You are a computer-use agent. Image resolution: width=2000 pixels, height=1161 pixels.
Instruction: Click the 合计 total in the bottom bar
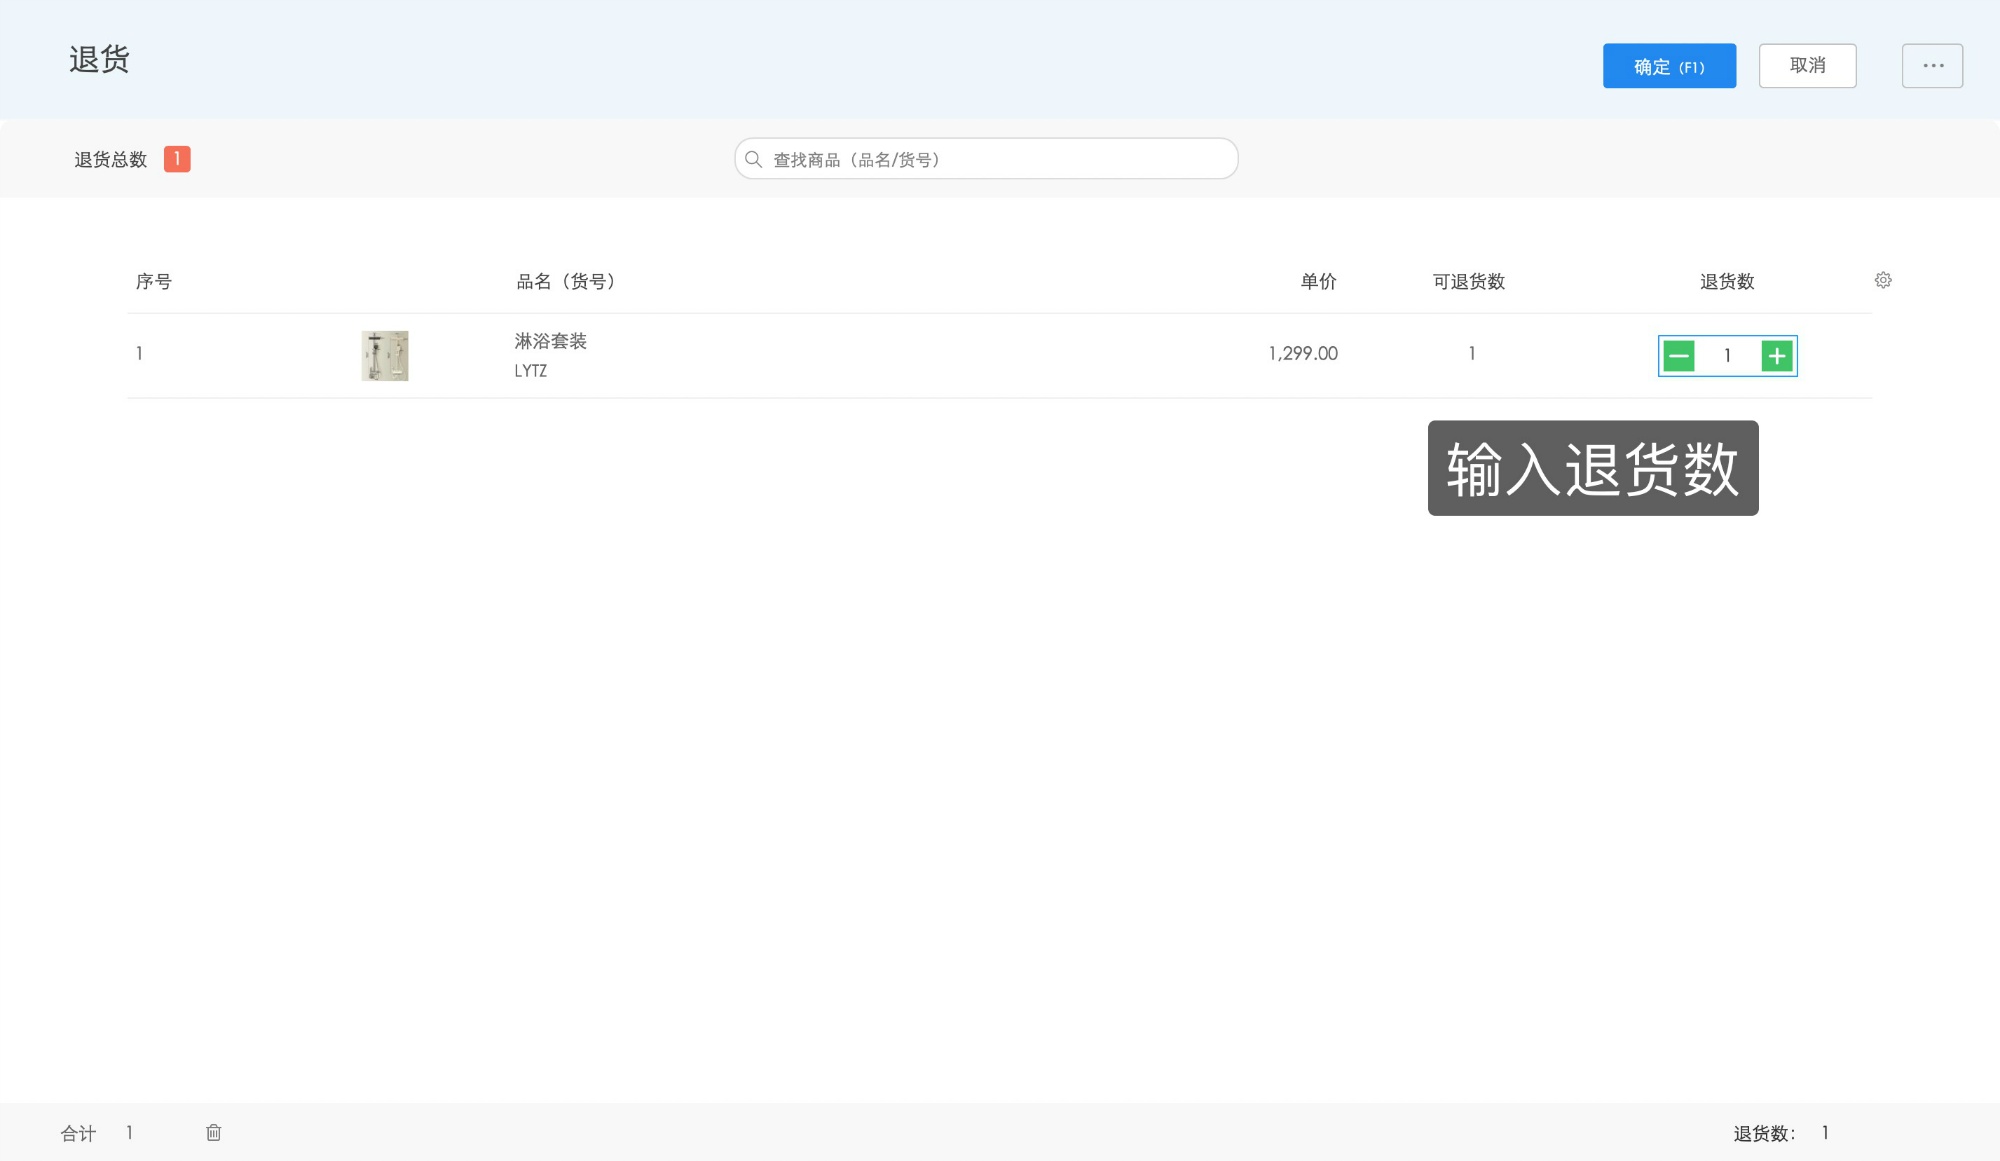coord(78,1132)
